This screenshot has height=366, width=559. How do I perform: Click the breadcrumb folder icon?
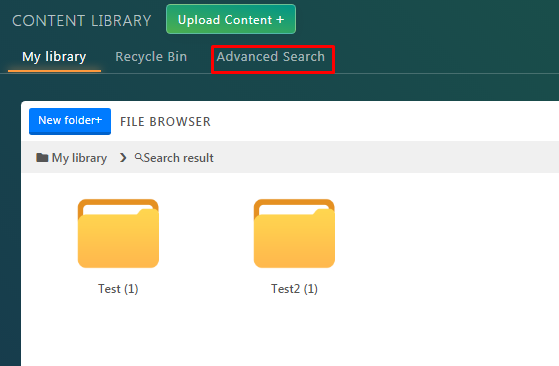pyautogui.click(x=42, y=157)
